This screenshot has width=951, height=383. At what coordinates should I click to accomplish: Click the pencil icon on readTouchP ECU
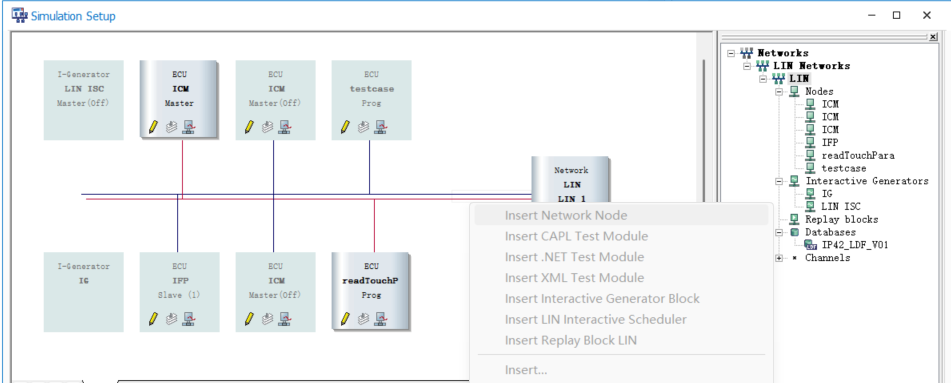(x=345, y=318)
